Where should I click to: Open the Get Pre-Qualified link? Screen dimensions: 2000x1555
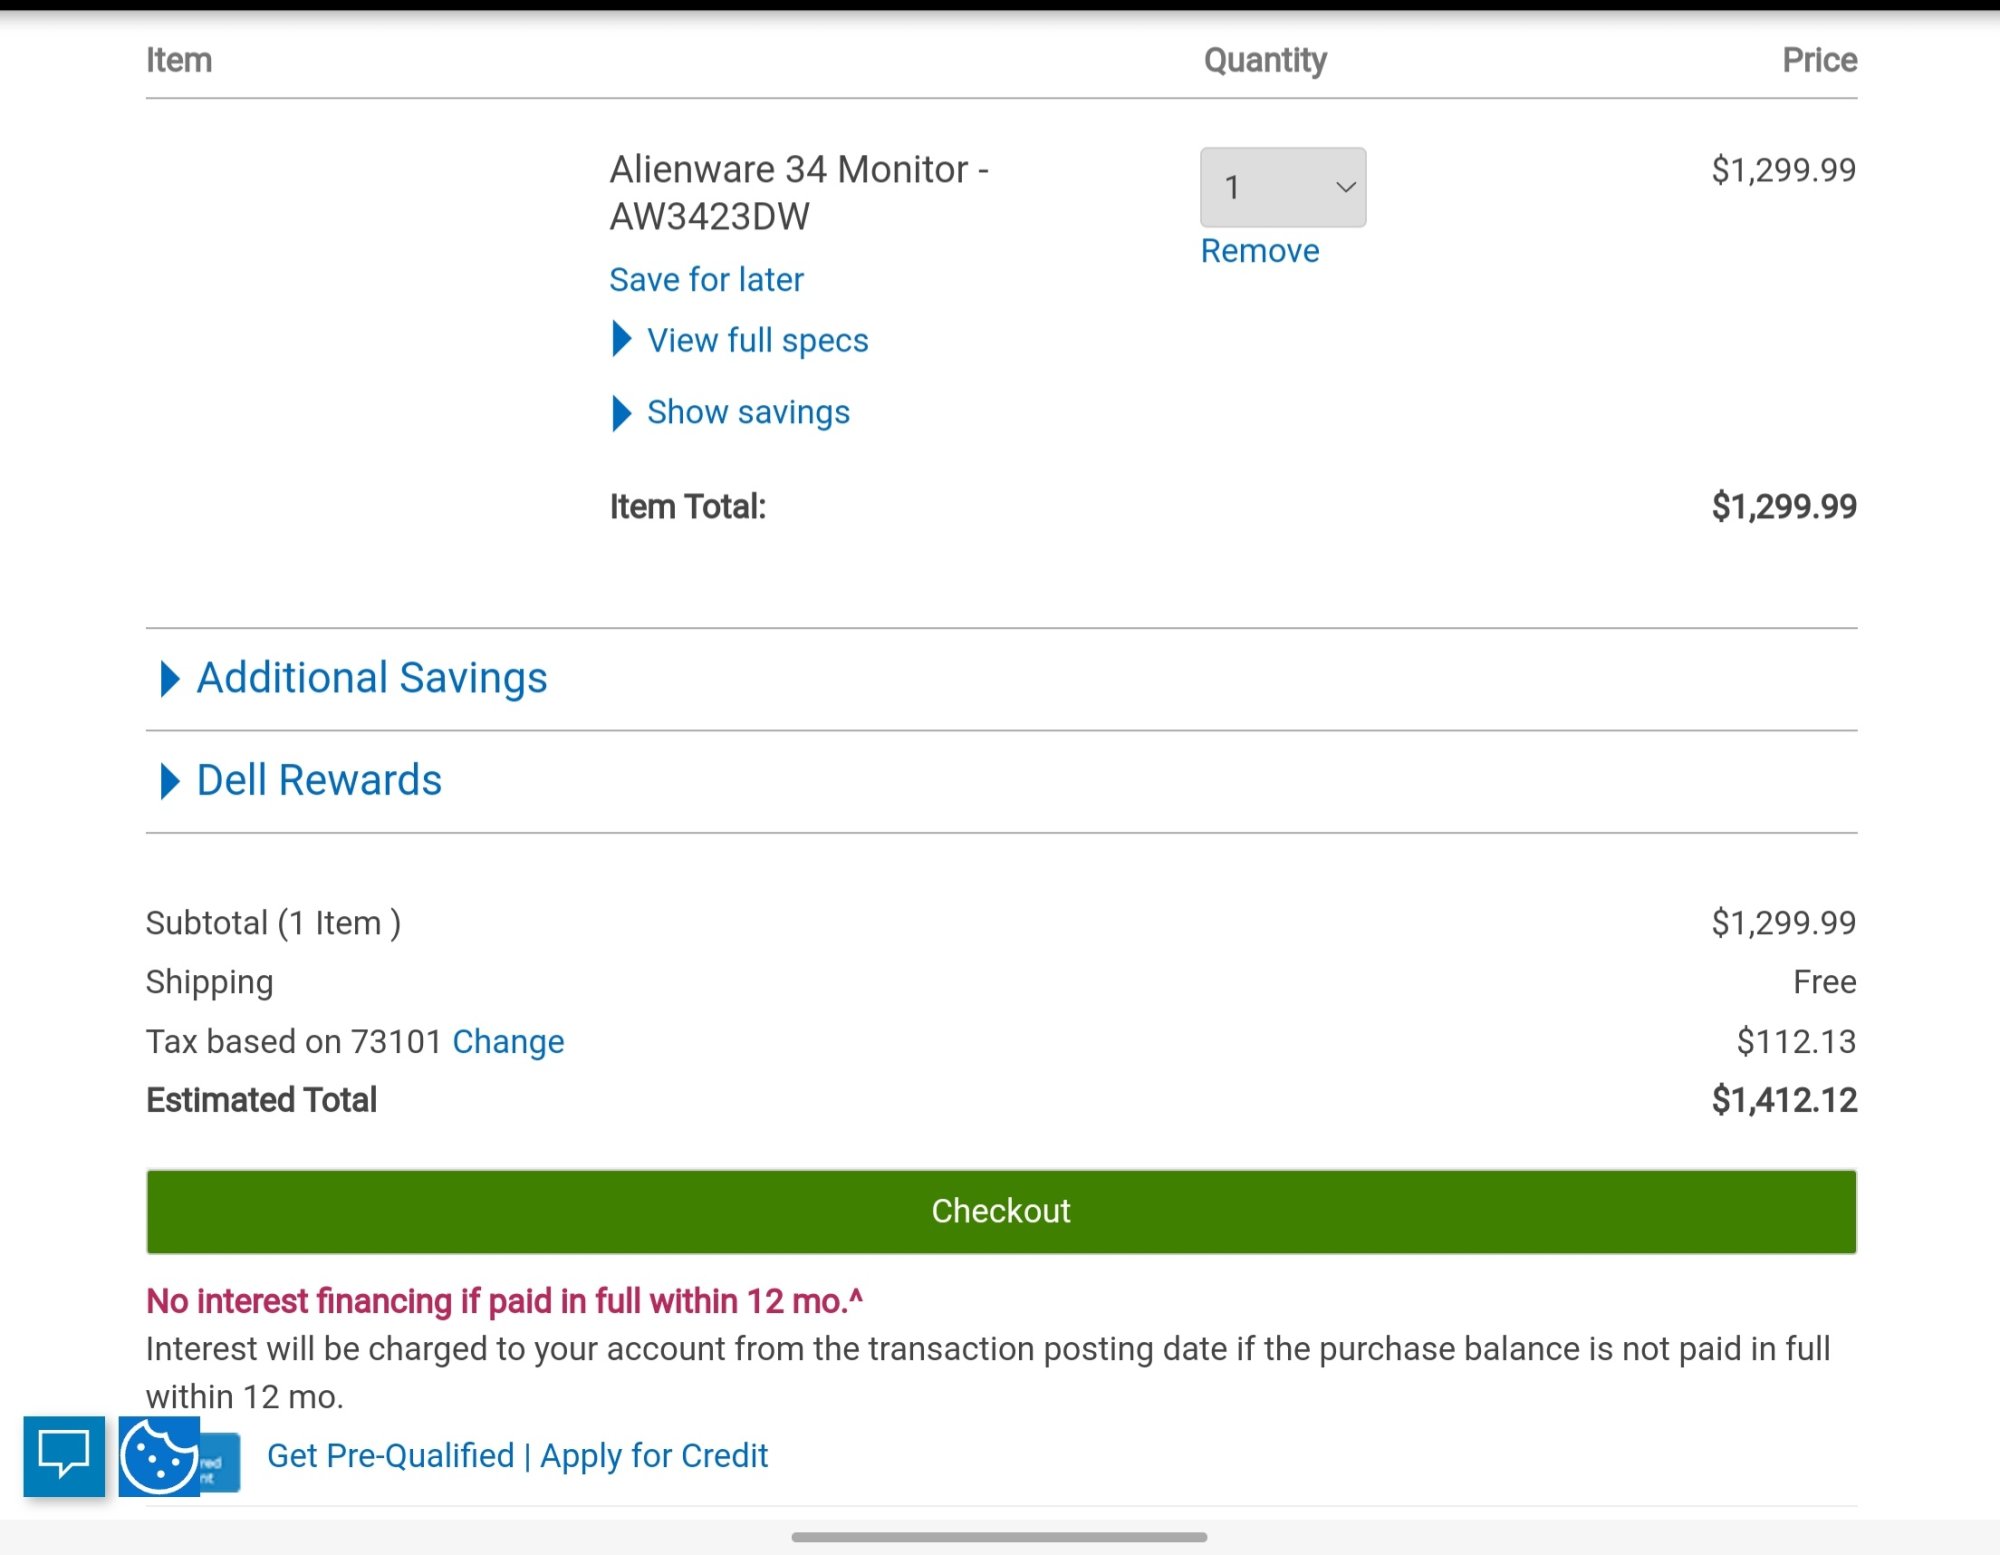(x=390, y=1456)
